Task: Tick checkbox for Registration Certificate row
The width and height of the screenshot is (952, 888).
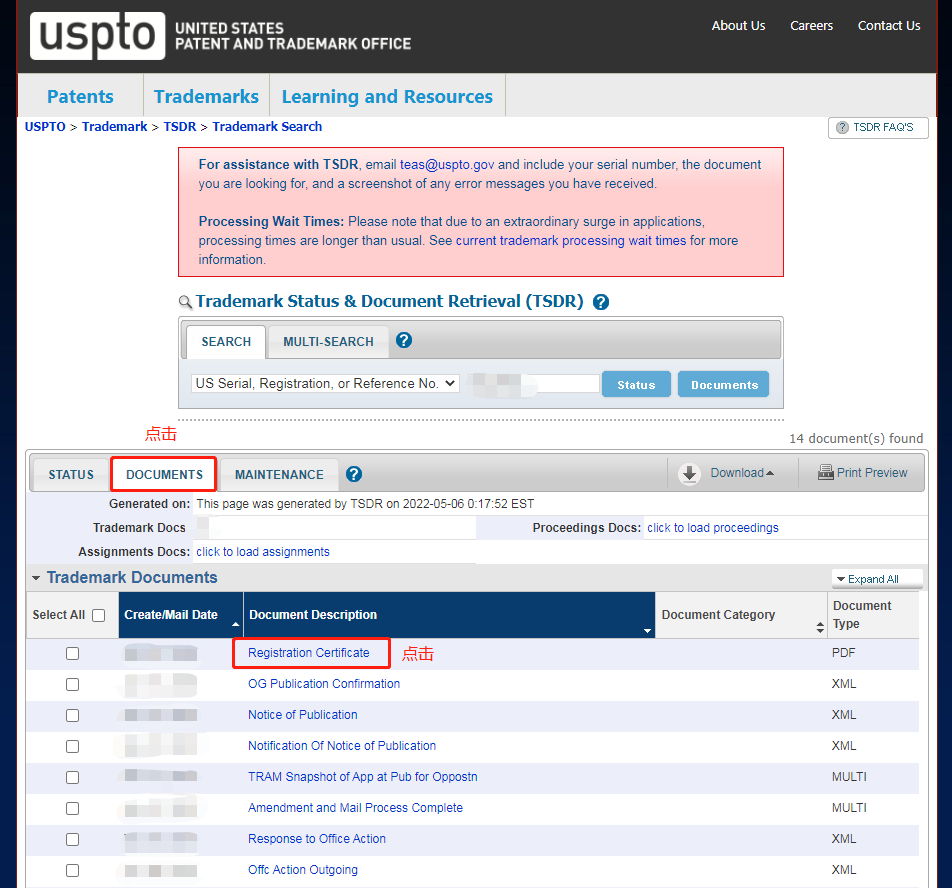Action: coord(72,653)
